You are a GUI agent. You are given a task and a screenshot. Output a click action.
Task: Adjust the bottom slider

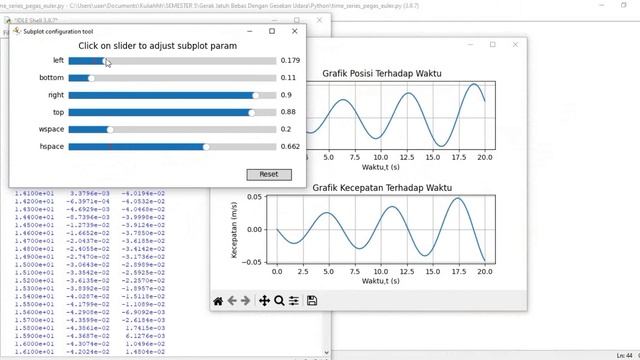(172, 78)
